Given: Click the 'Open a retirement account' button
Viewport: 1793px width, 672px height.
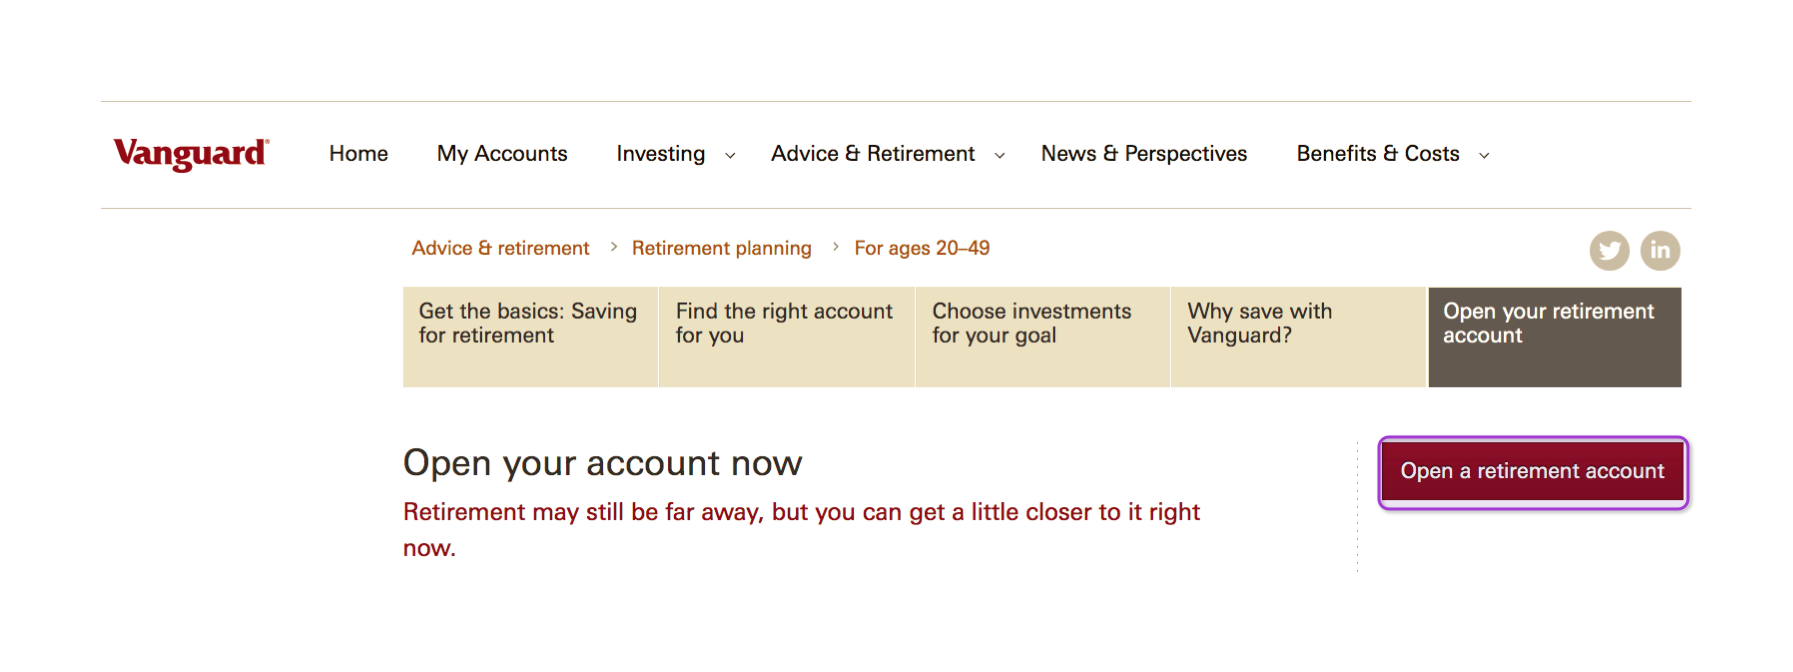Looking at the screenshot, I should pyautogui.click(x=1532, y=471).
